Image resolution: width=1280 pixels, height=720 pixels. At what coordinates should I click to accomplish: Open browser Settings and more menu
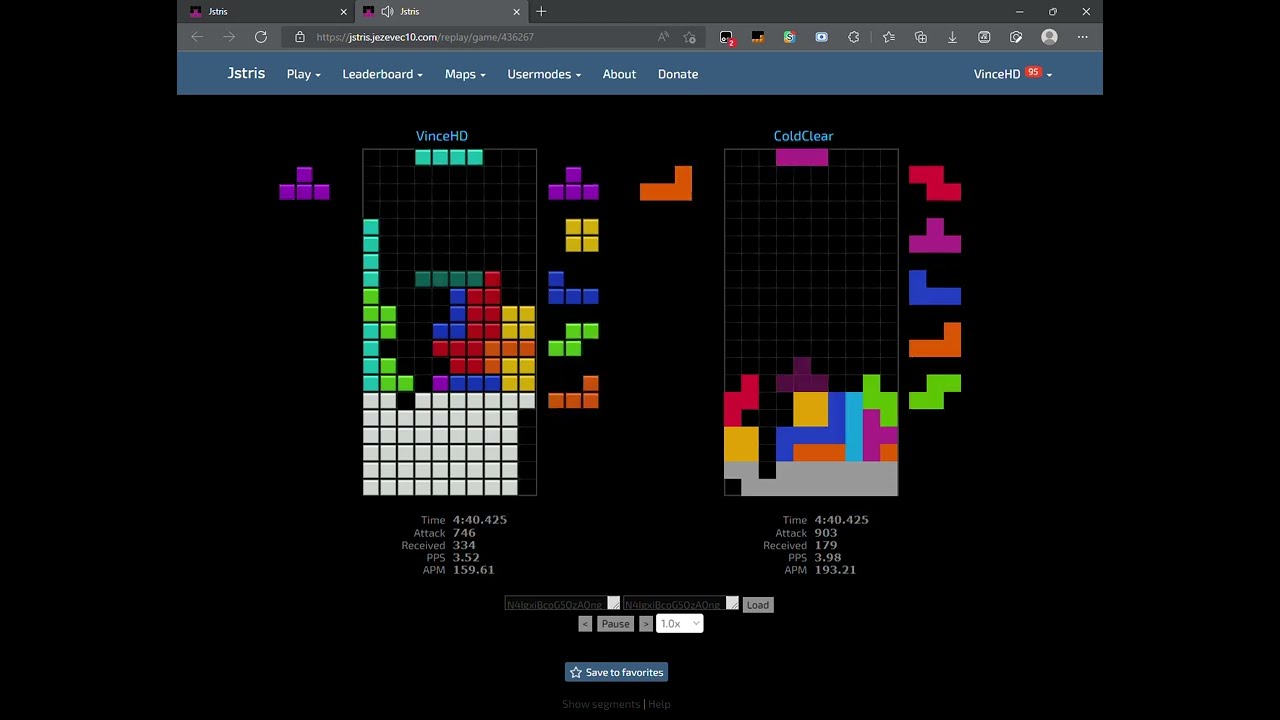pyautogui.click(x=1083, y=37)
